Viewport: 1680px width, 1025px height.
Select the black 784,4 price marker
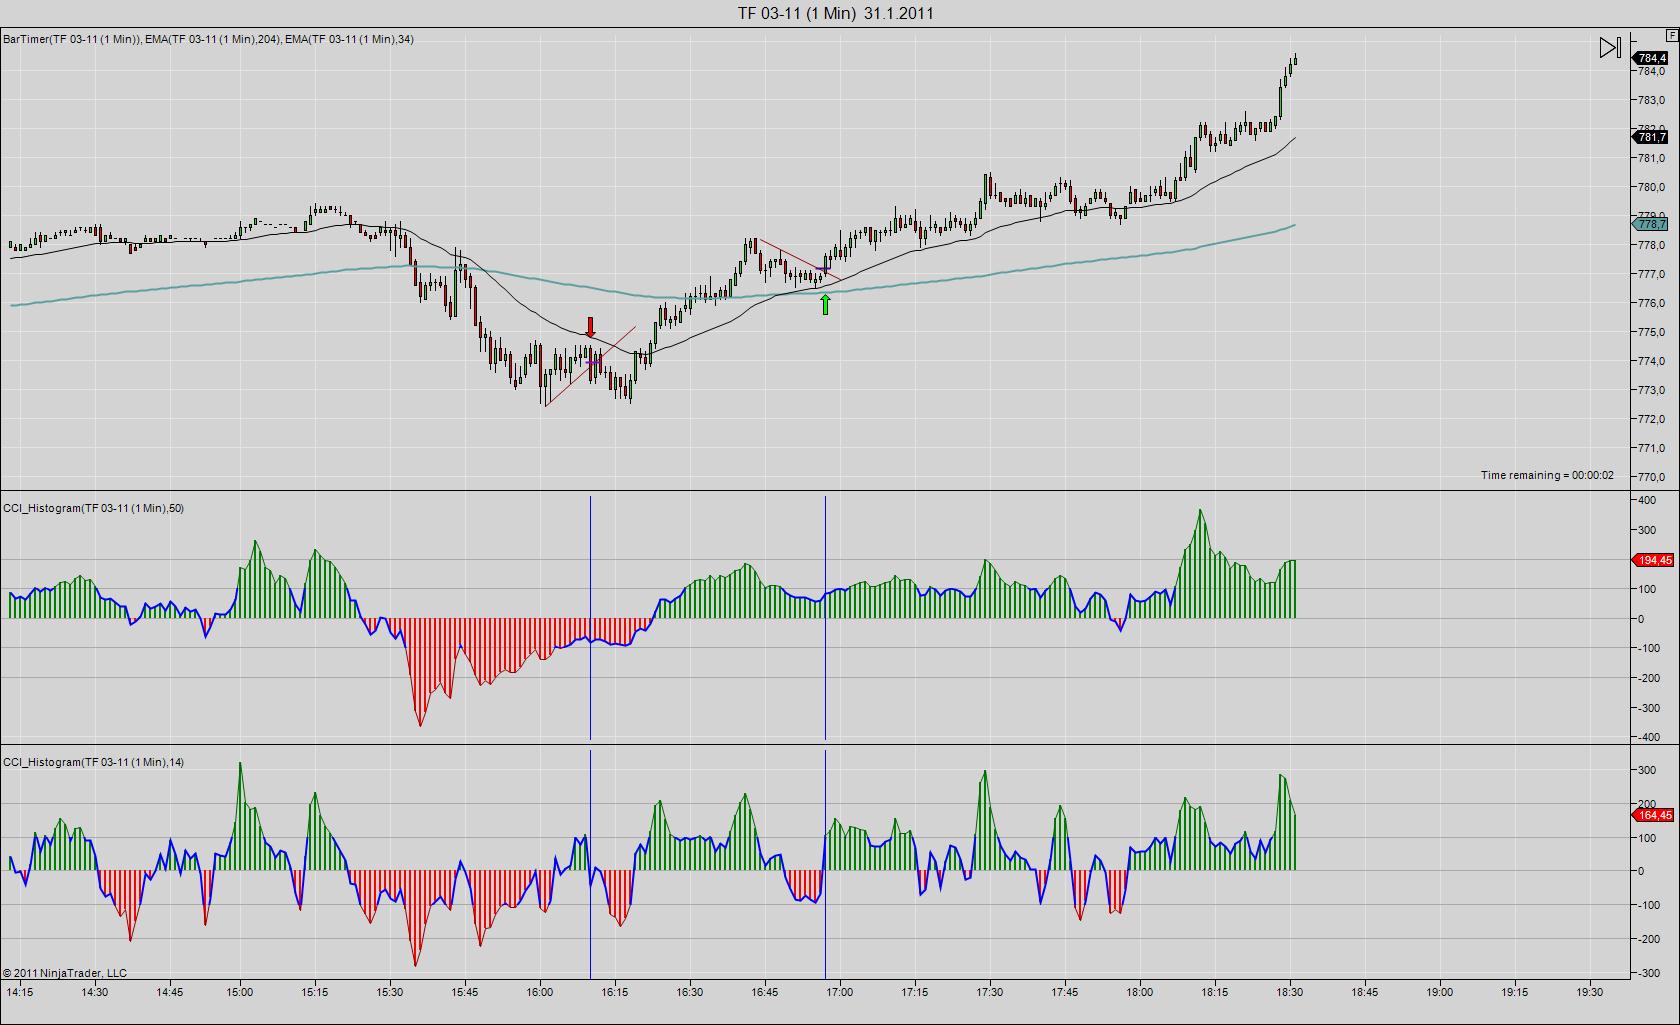pyautogui.click(x=1651, y=58)
